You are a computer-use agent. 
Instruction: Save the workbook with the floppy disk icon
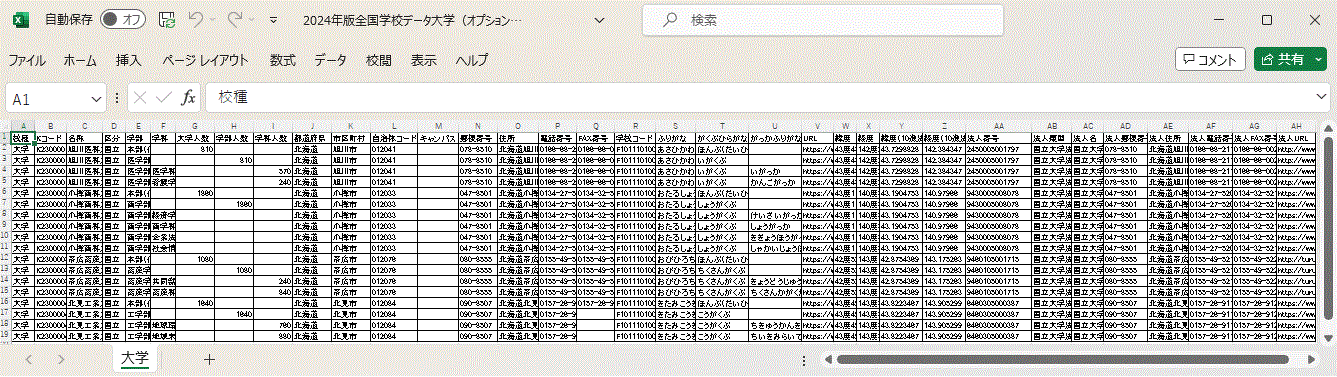[167, 20]
